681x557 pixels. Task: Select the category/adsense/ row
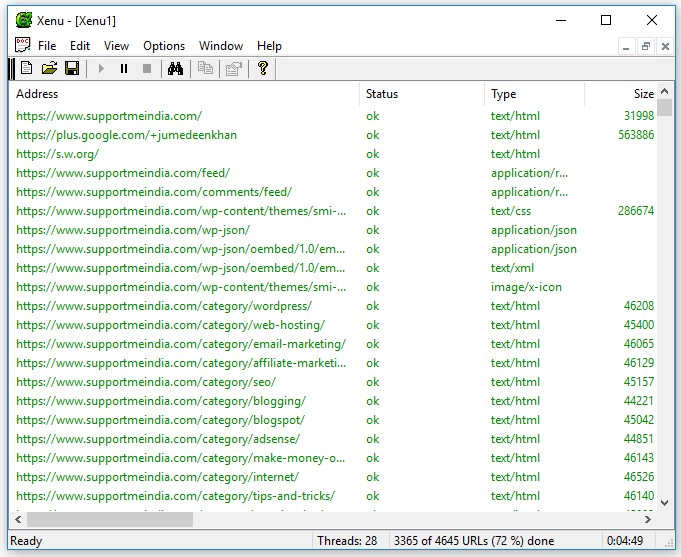[x=333, y=439]
